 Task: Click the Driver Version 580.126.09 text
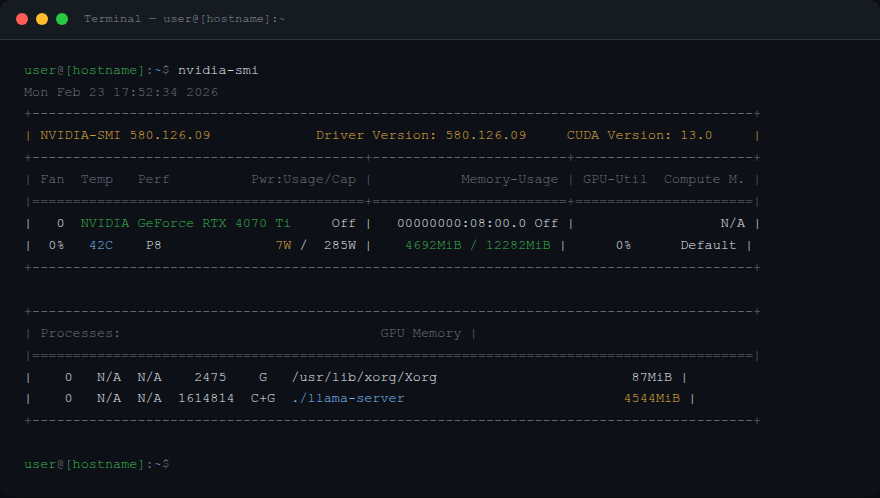click(x=421, y=135)
